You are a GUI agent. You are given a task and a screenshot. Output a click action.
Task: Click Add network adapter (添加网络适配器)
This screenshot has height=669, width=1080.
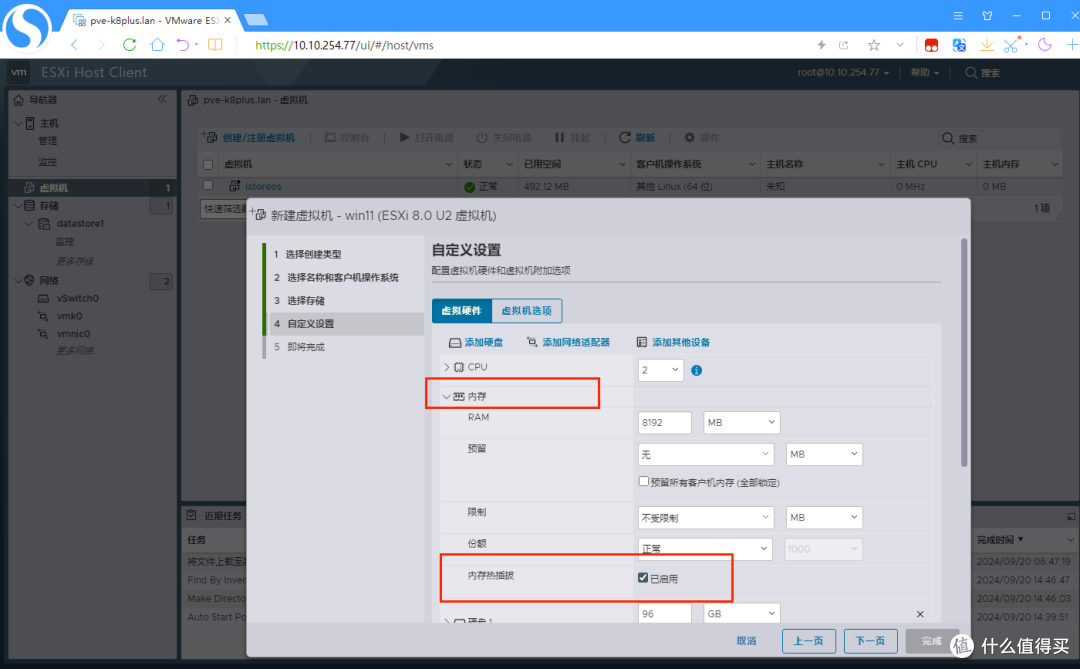click(x=568, y=342)
